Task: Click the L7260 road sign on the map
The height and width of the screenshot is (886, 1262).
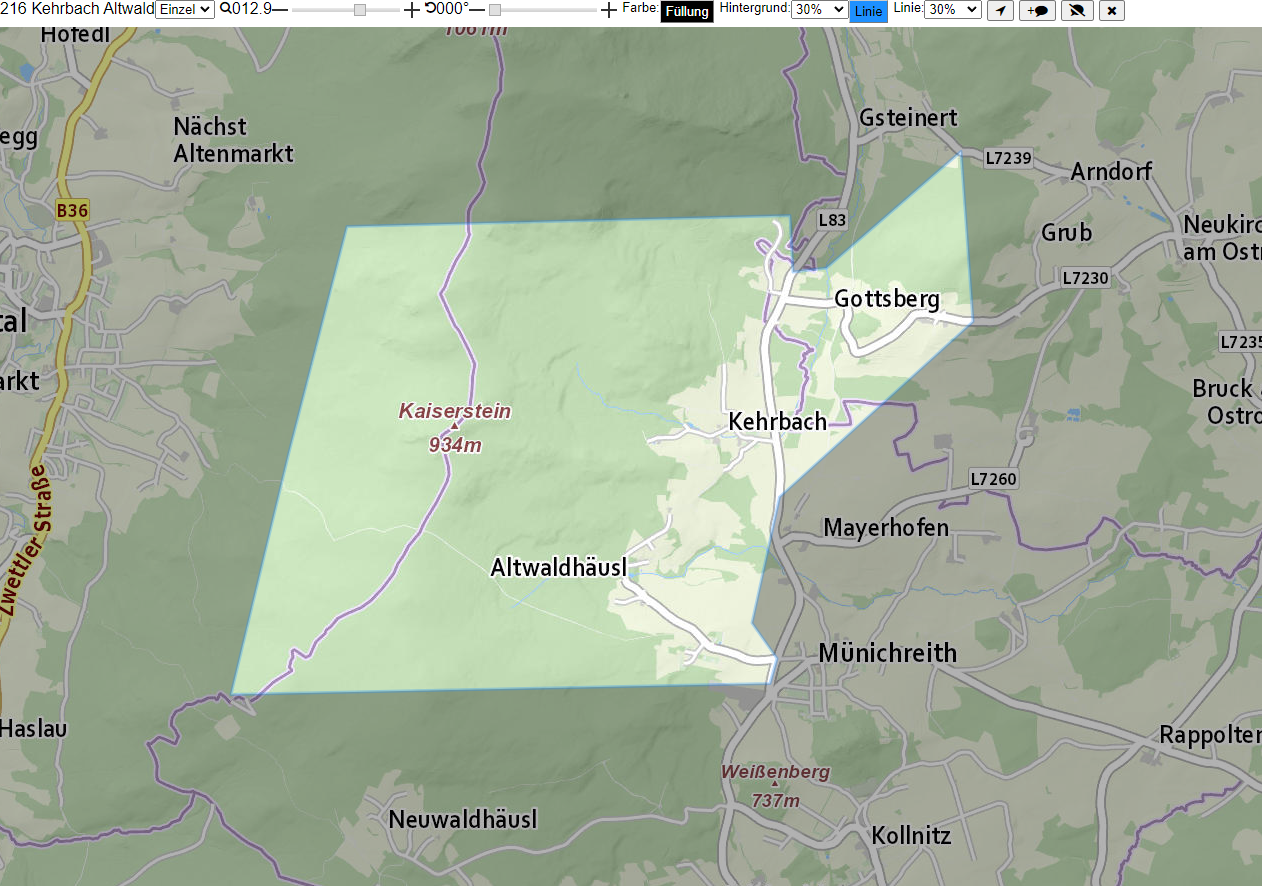Action: click(x=993, y=479)
